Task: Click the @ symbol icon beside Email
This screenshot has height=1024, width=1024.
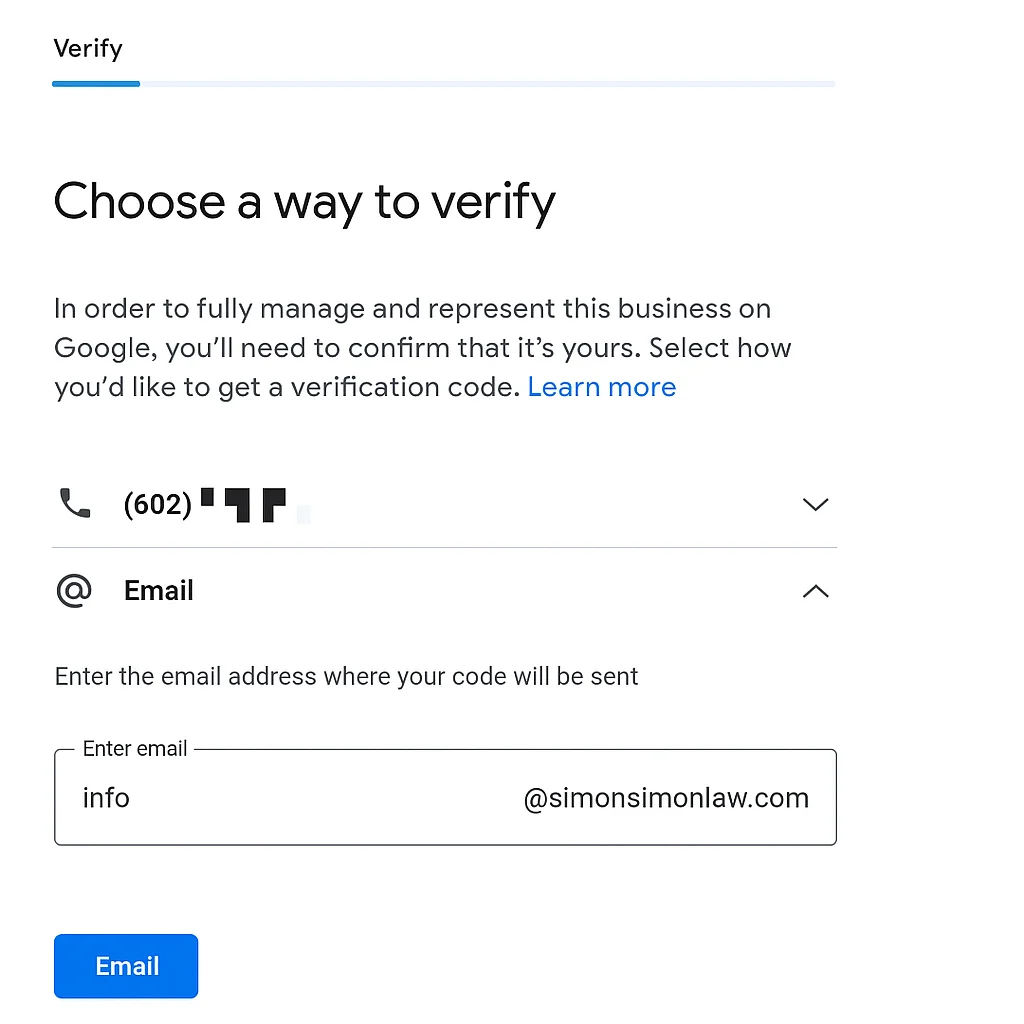Action: pyautogui.click(x=74, y=590)
